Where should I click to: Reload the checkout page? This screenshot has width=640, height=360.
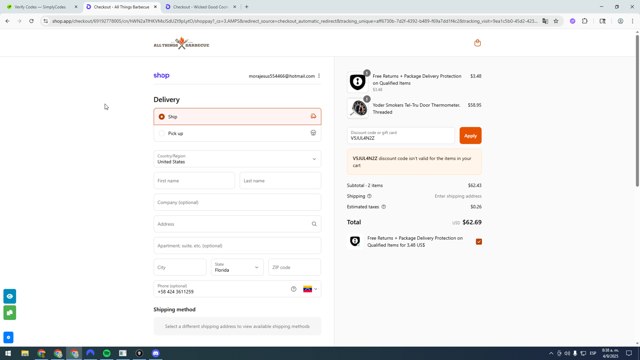click(x=31, y=21)
